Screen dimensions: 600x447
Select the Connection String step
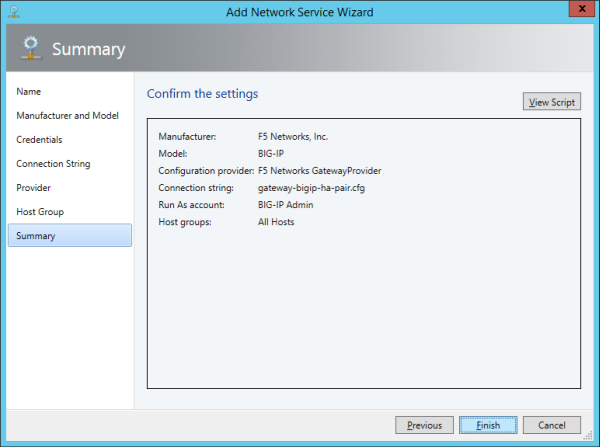[x=53, y=163]
